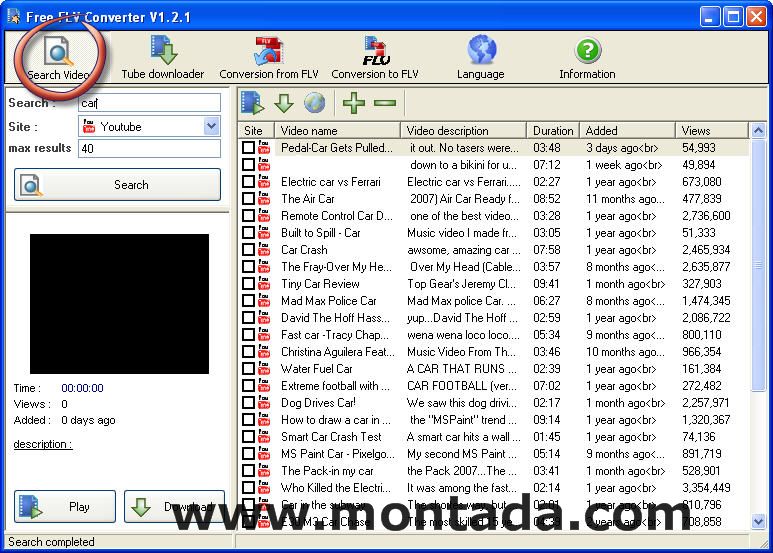Click Youtube icon on Dog Drives Car! row

(x=264, y=403)
